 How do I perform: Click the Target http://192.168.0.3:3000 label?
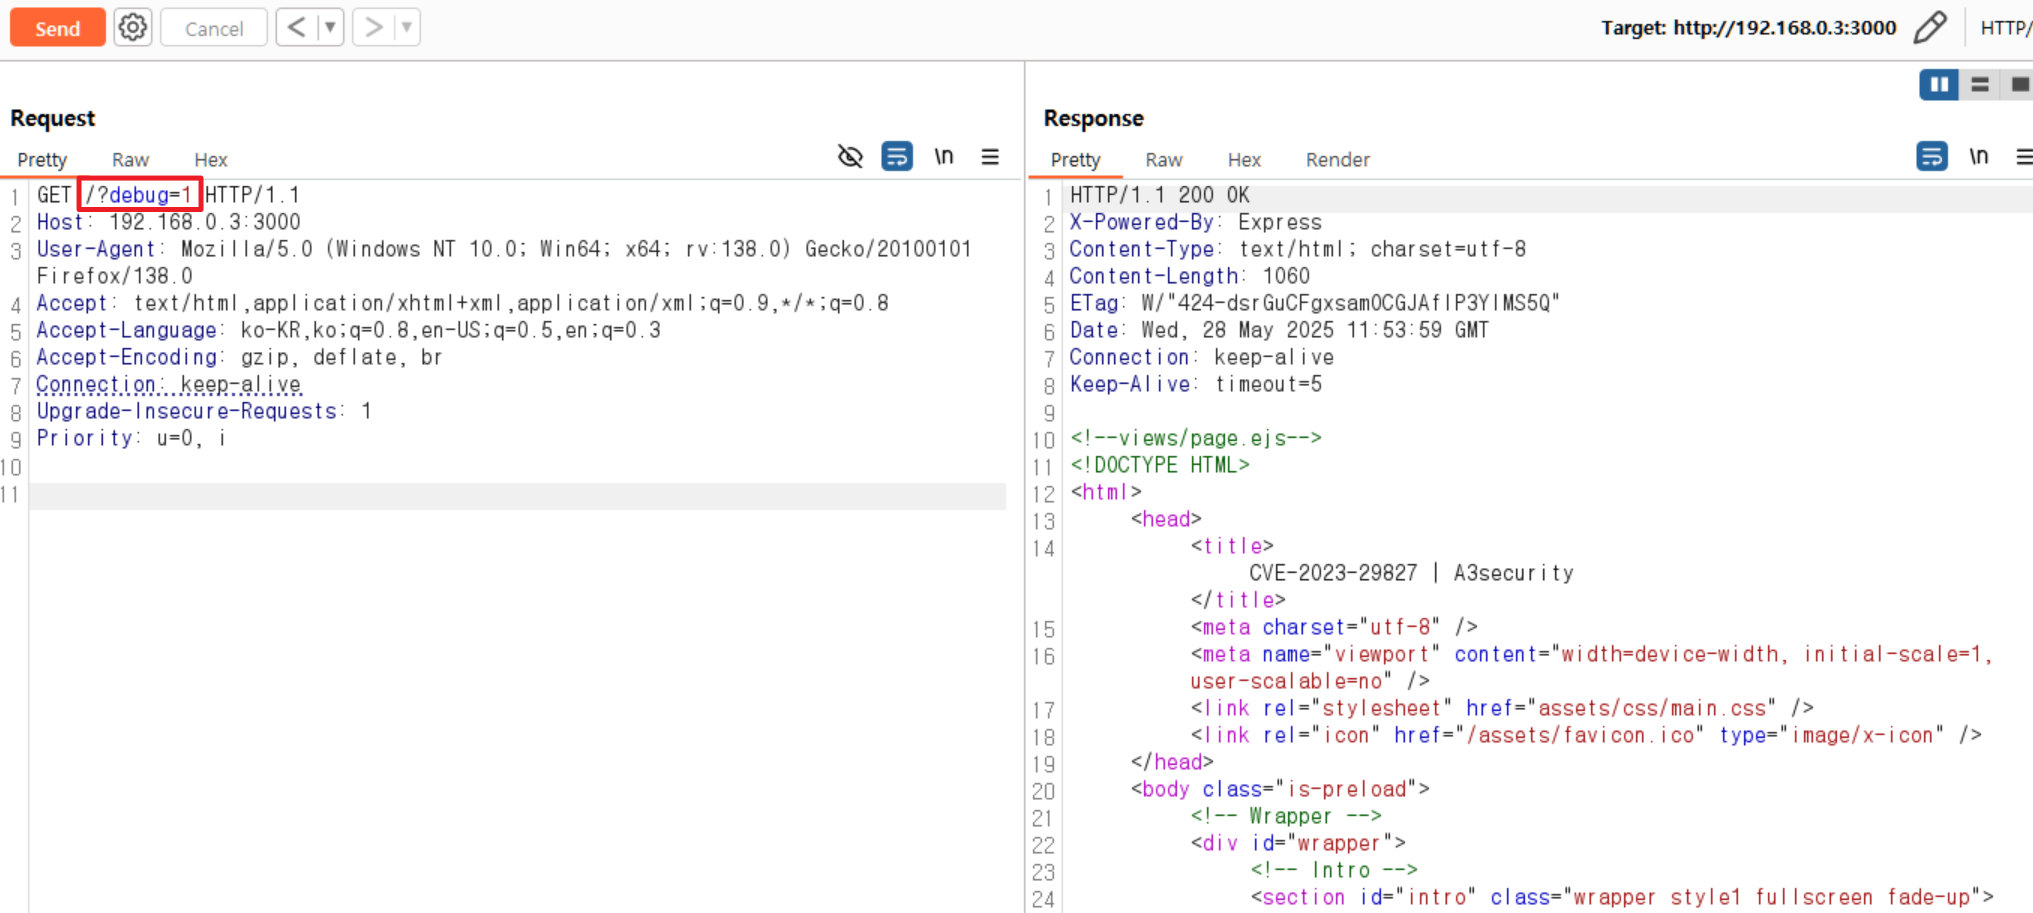coord(1748,28)
